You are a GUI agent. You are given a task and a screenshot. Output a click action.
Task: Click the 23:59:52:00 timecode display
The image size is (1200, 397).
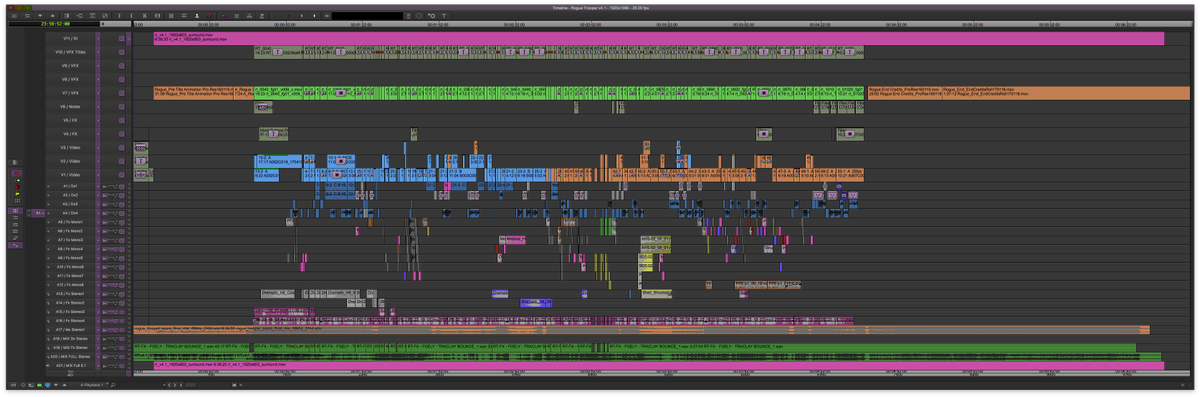[55, 23]
